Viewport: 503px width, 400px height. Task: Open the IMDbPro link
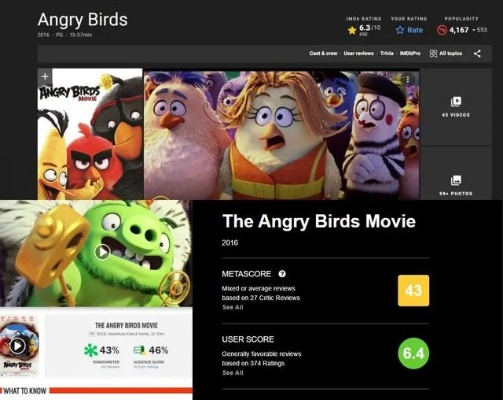coord(410,53)
